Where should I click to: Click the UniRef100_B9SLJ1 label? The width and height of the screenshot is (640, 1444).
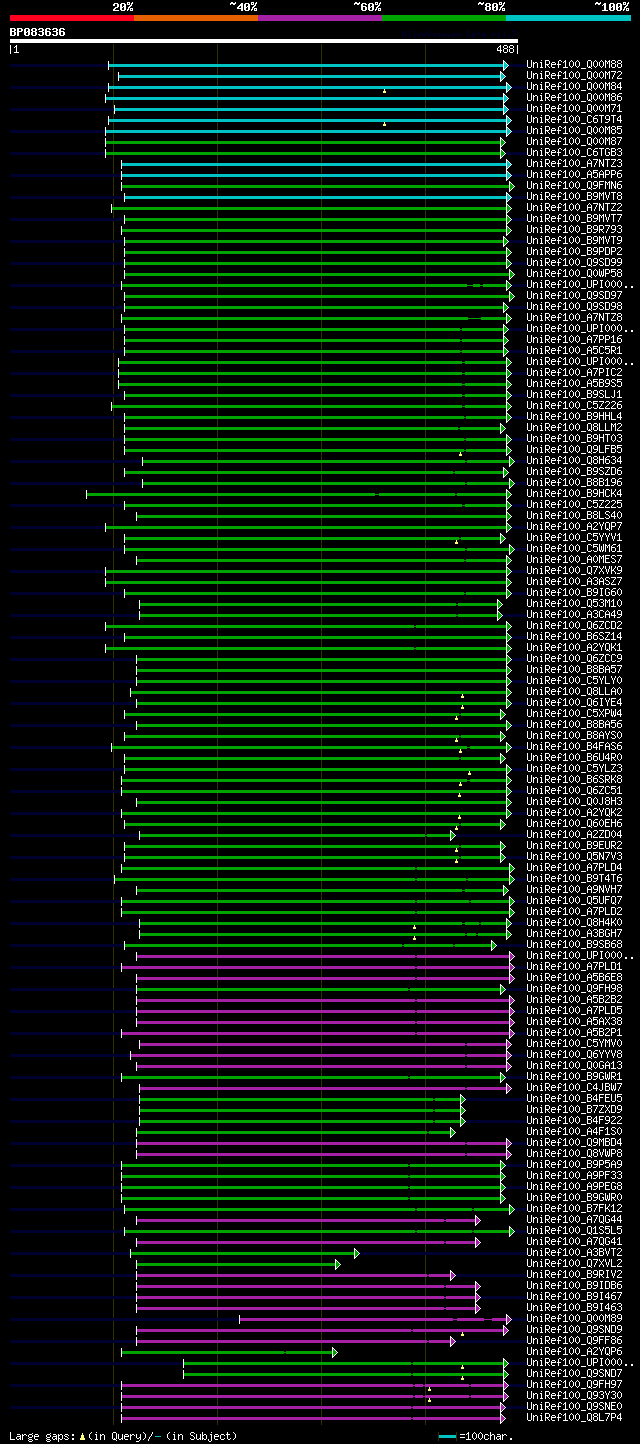pos(574,394)
